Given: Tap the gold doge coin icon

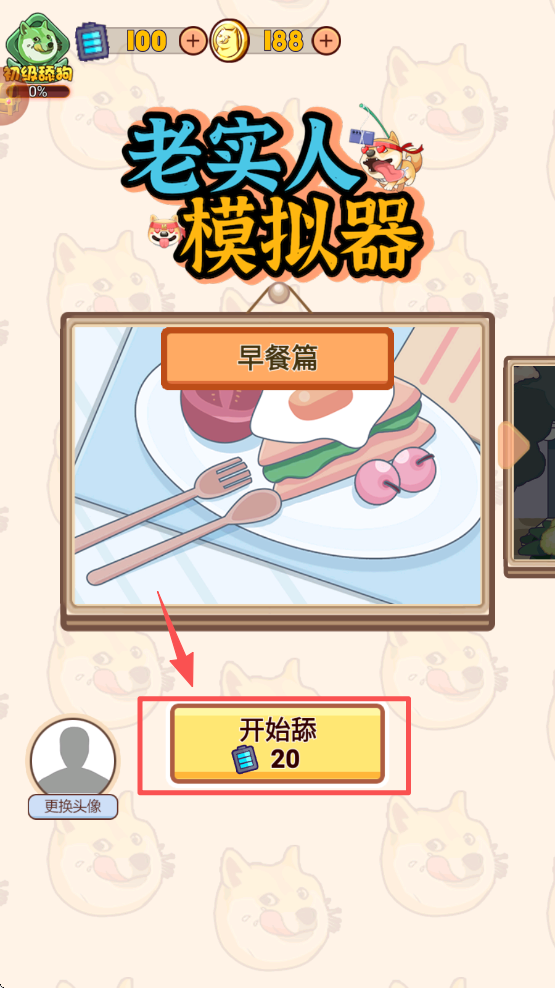Looking at the screenshot, I should [229, 41].
